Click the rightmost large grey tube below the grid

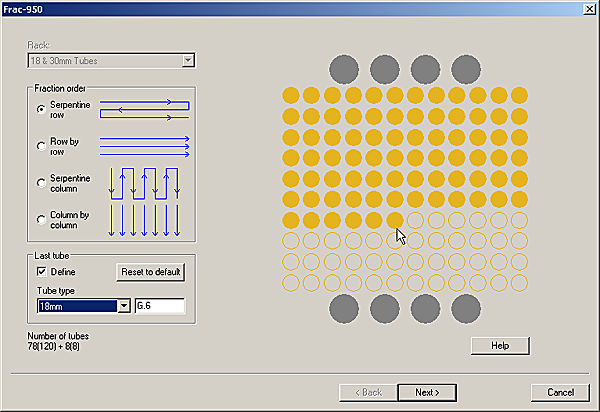(466, 309)
